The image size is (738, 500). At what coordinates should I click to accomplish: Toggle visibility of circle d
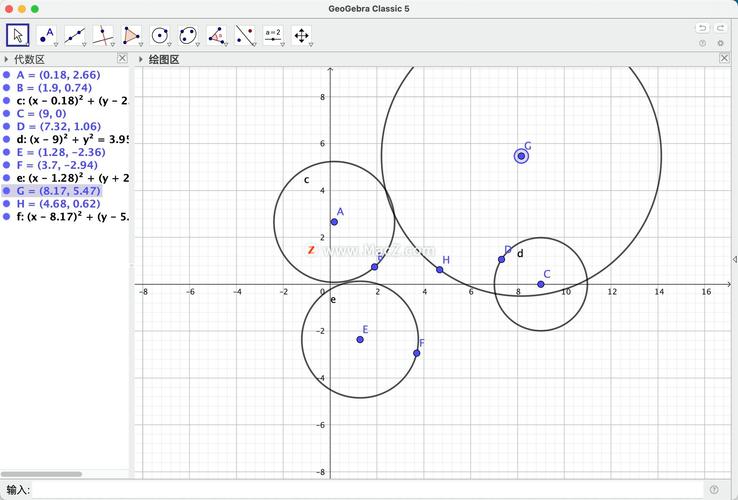pos(7,139)
